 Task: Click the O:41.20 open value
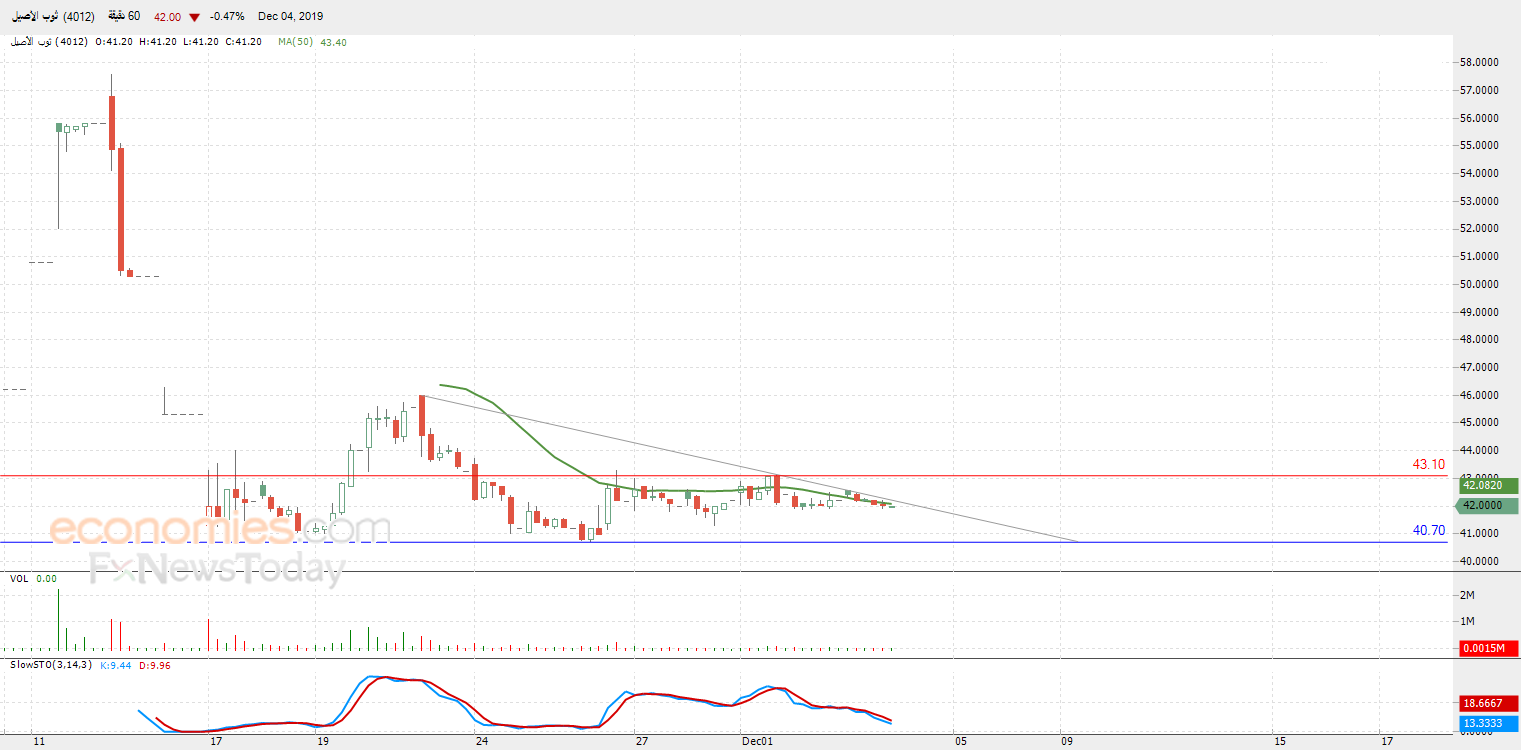click(x=114, y=42)
